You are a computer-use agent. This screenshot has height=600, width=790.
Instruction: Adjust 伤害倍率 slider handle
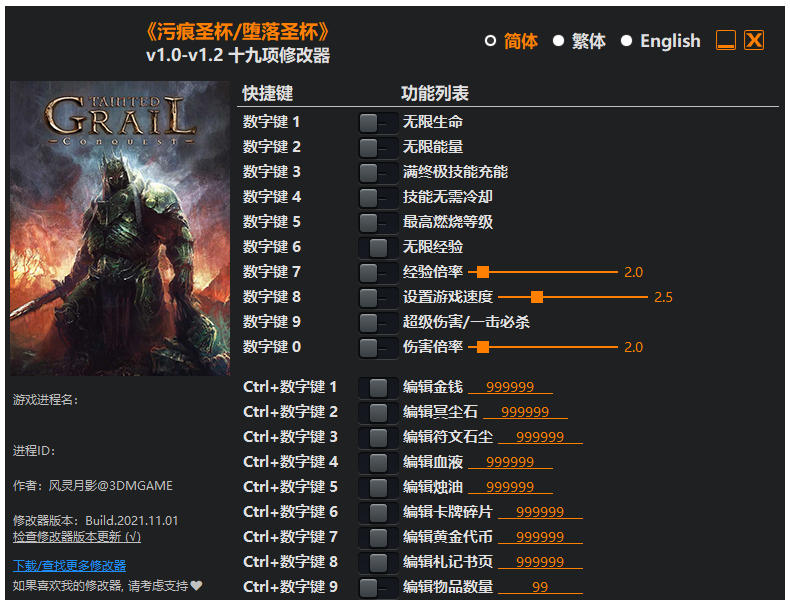(483, 348)
